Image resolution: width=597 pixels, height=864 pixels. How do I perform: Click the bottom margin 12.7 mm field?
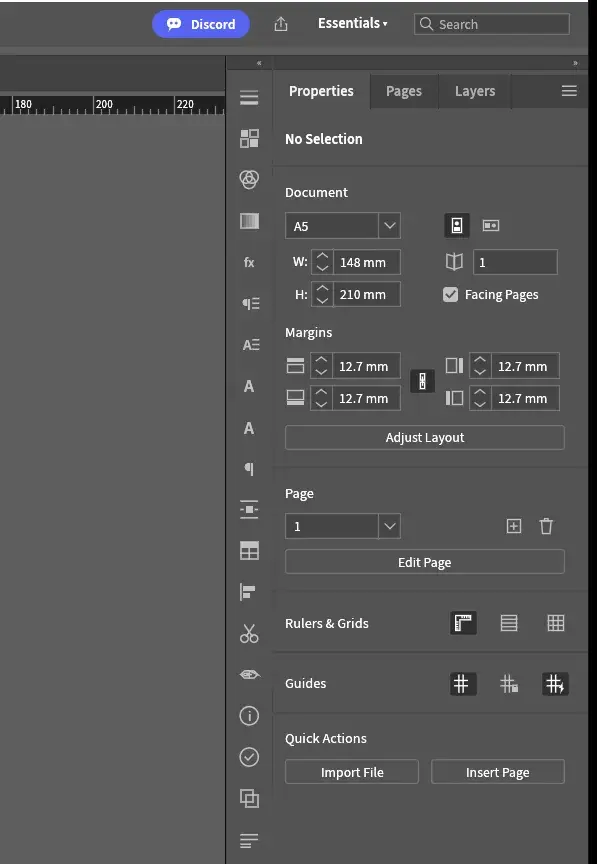[x=366, y=398]
